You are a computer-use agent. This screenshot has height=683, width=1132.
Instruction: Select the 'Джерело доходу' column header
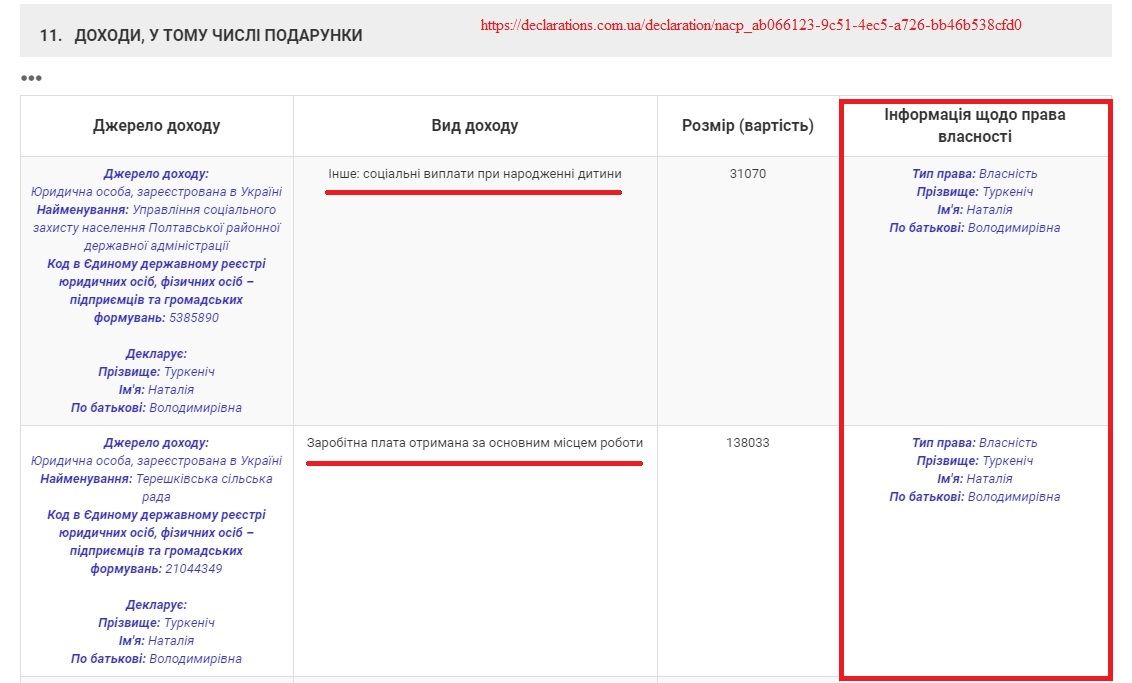coord(156,126)
